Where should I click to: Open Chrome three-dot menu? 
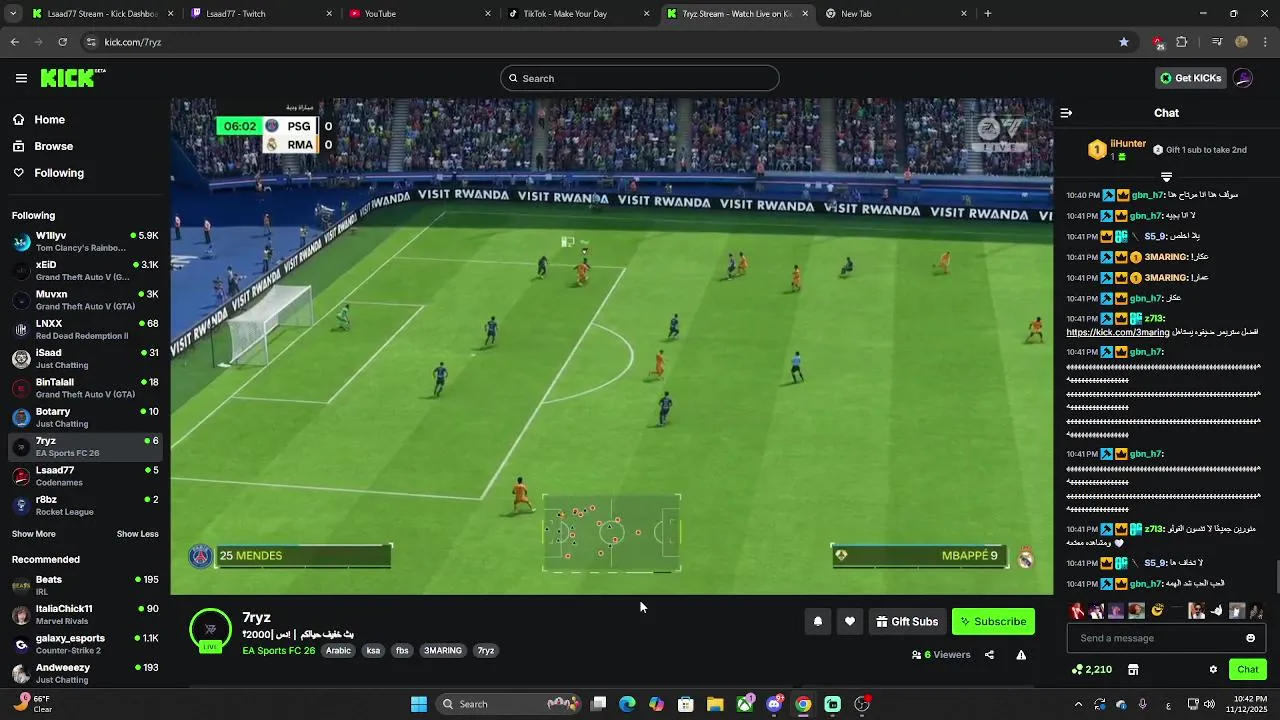click(x=1266, y=42)
